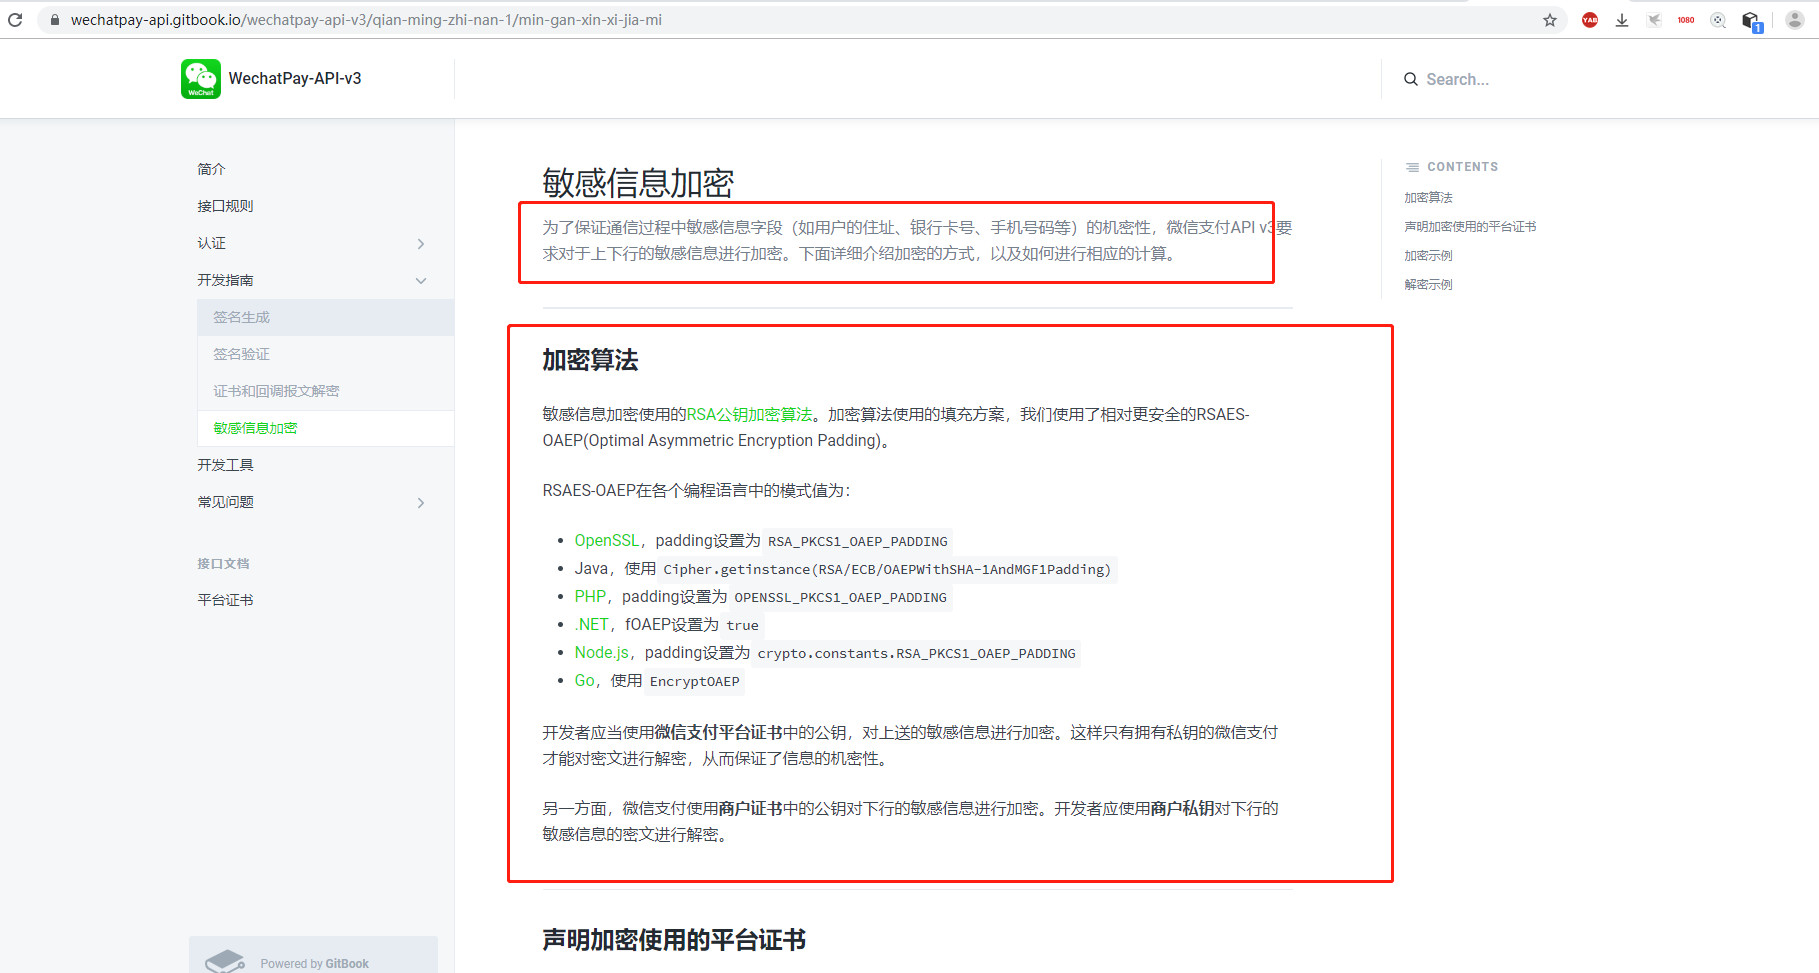Click the OPENSSL_PKCS1_OAEP_PADDING code snippet
1819x973 pixels.
pyautogui.click(x=841, y=597)
